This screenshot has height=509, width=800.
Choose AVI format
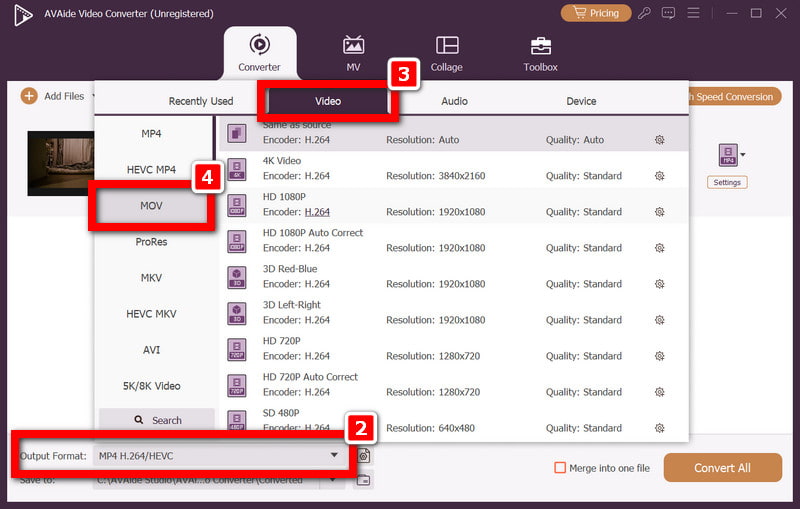click(x=152, y=350)
